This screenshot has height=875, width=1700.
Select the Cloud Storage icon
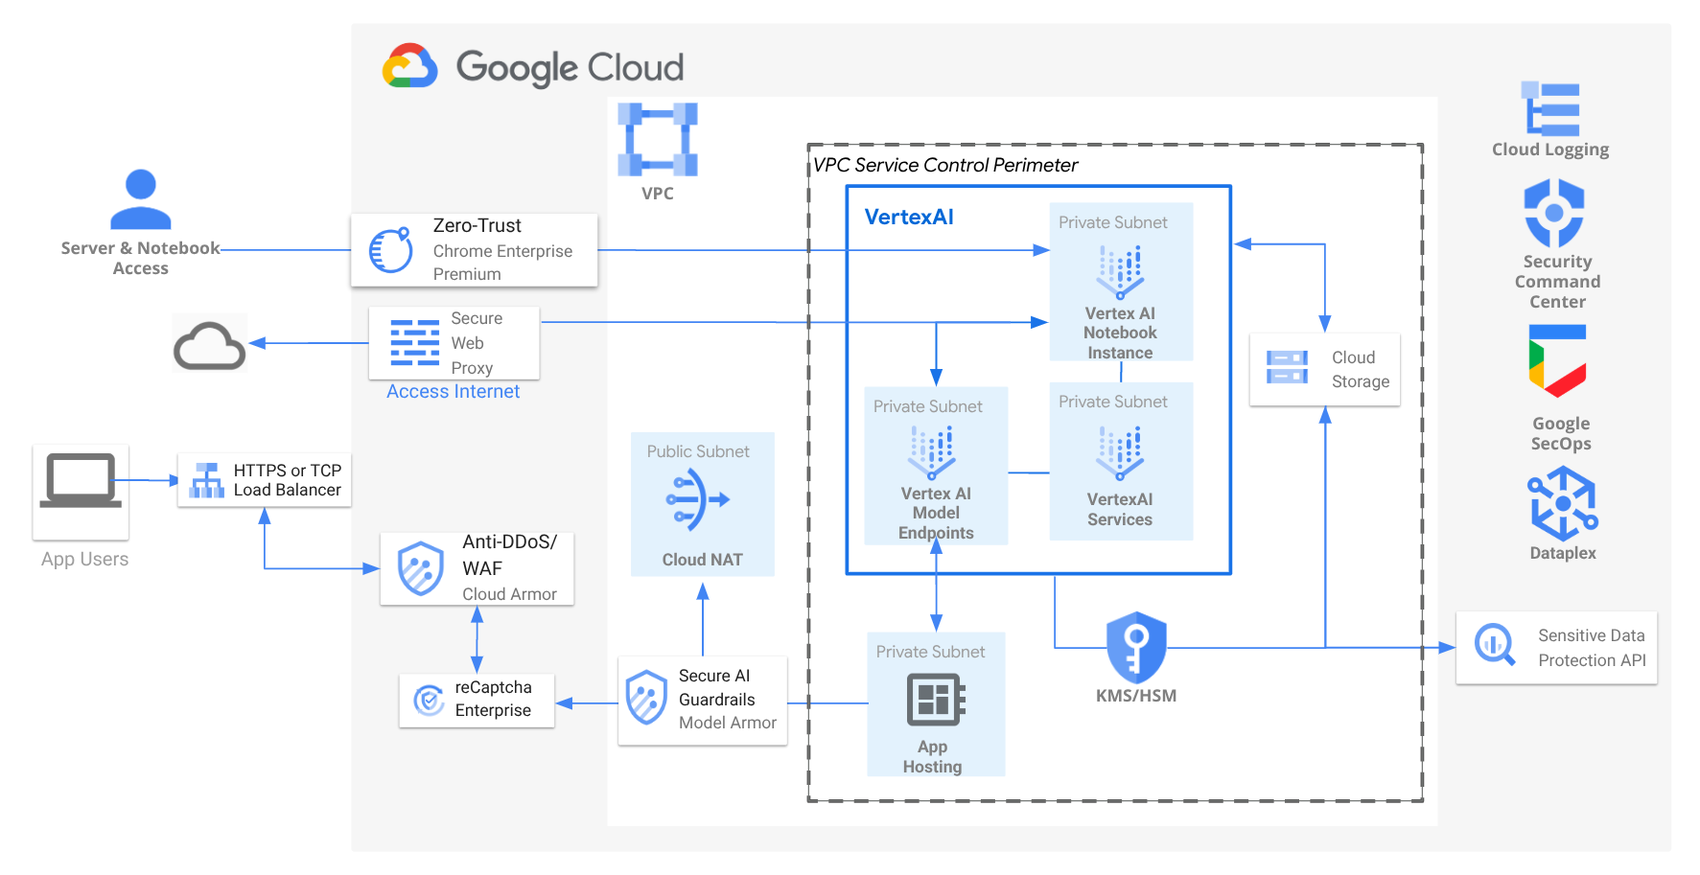click(x=1287, y=367)
